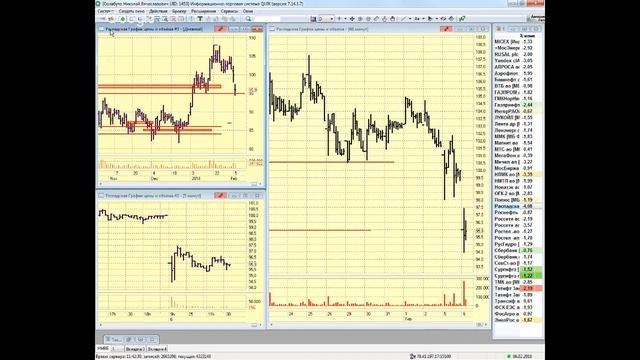Select the arrow pointer tool

(430, 19)
